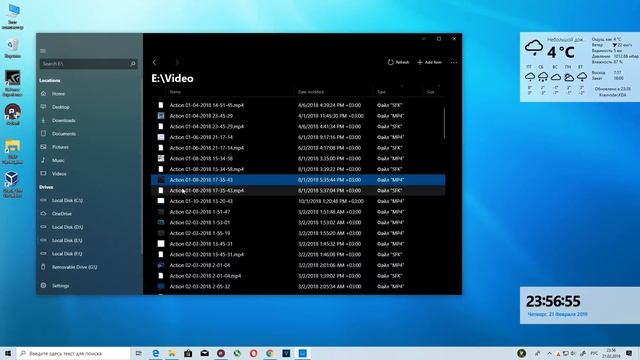Select file Action 02-03-2018 13-45-31
This screenshot has width=640, height=360.
(298, 244)
